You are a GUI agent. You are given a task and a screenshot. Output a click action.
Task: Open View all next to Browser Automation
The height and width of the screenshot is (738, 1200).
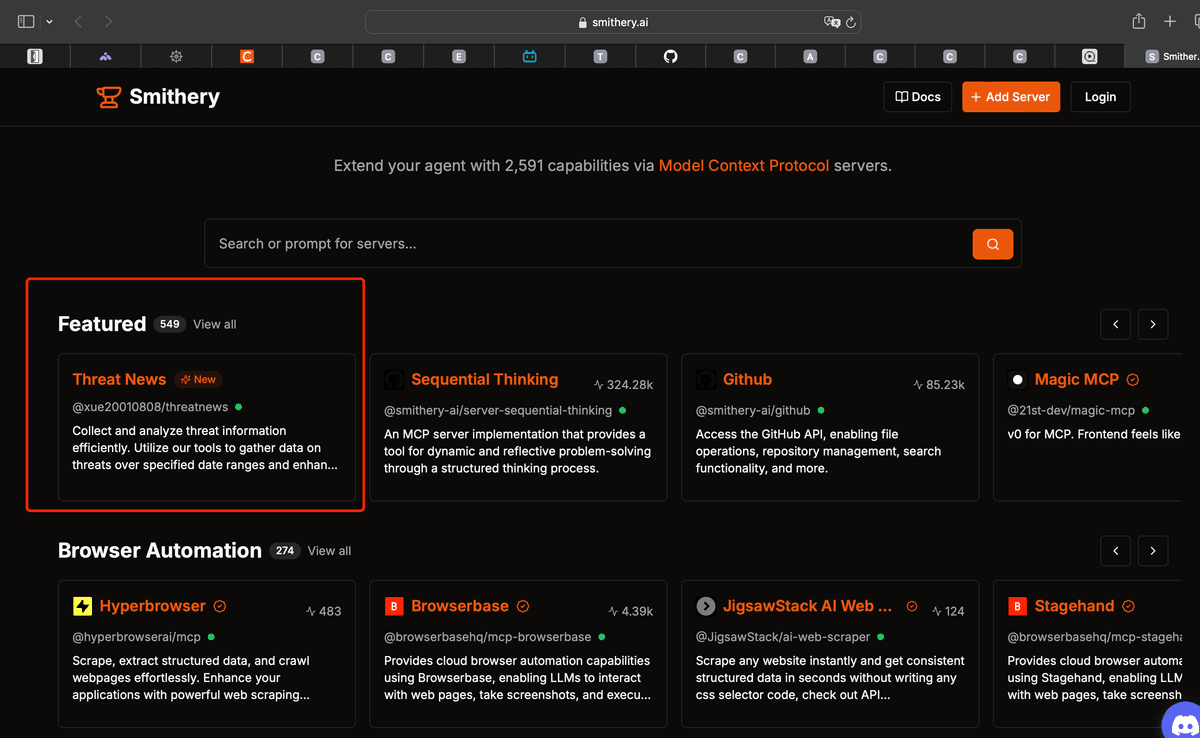pyautogui.click(x=329, y=551)
